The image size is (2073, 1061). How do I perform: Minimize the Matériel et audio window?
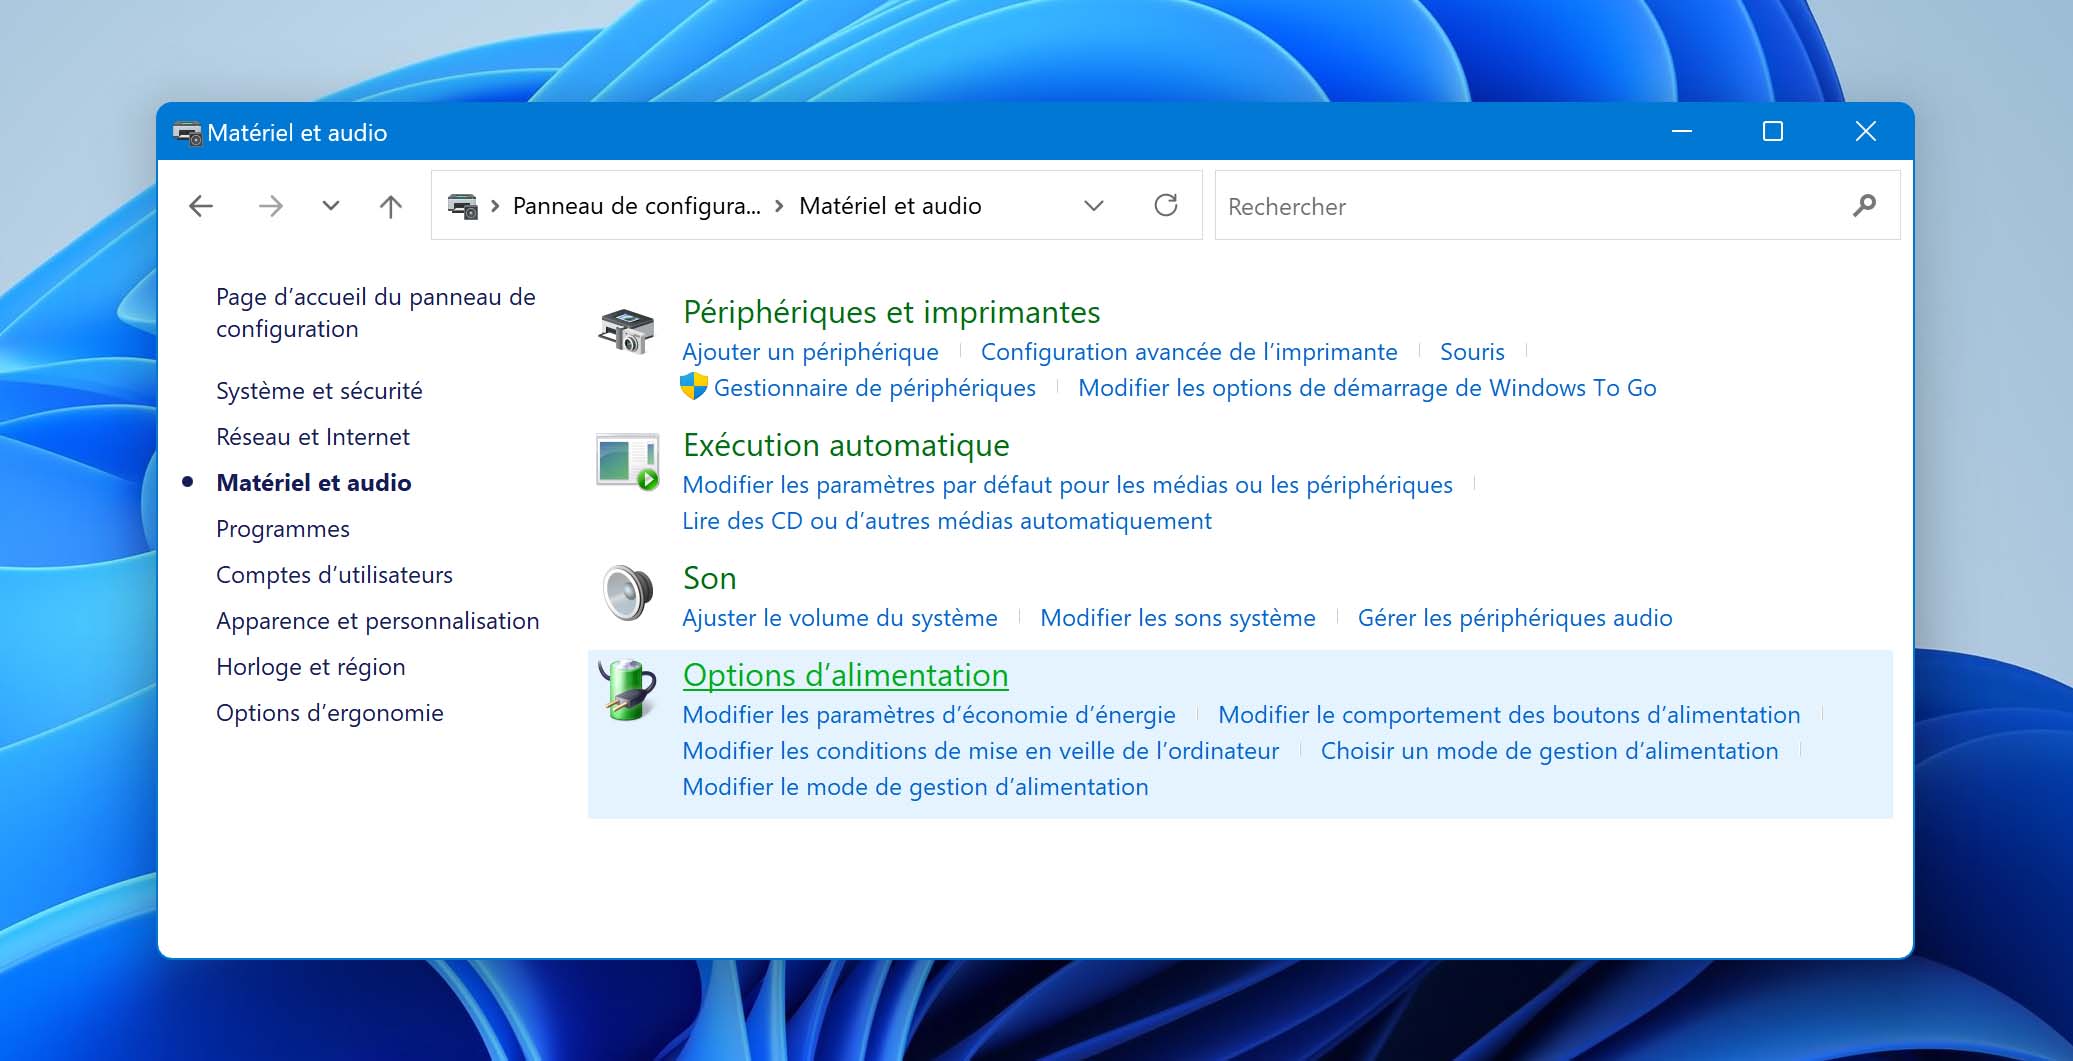1682,131
